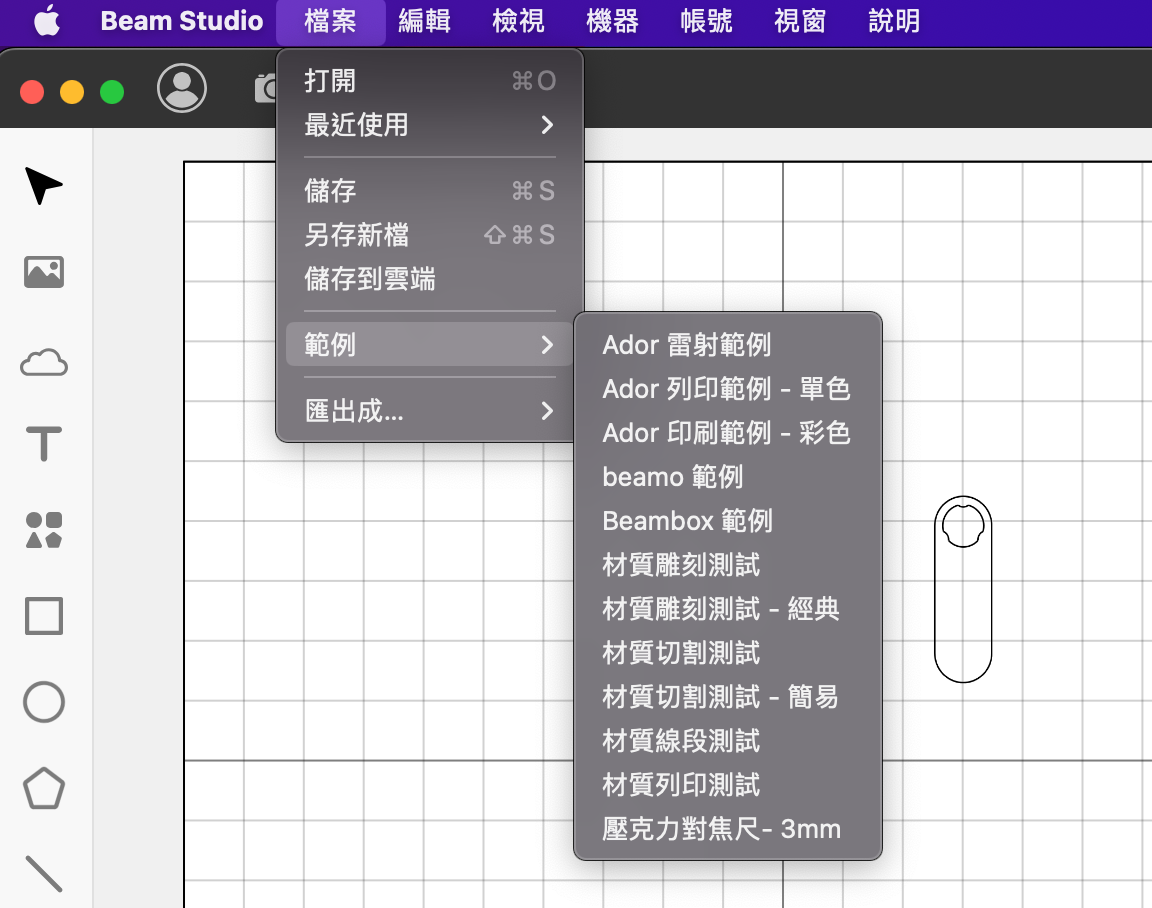Image resolution: width=1152 pixels, height=908 pixels.
Task: Open the 視窗 menu
Action: click(800, 21)
